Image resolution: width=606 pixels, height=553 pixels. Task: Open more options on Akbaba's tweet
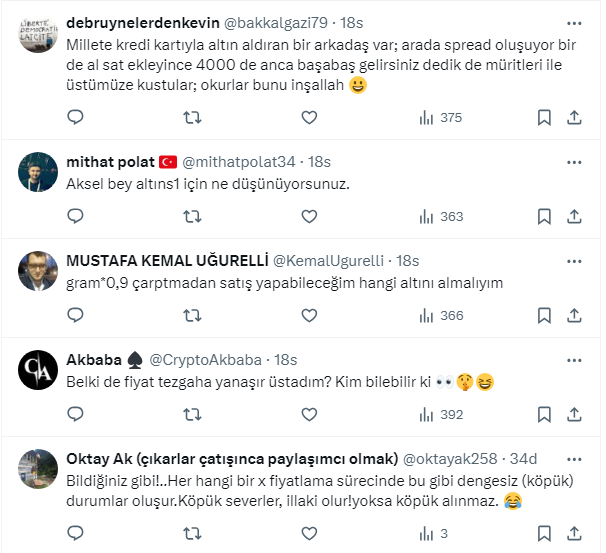click(574, 358)
